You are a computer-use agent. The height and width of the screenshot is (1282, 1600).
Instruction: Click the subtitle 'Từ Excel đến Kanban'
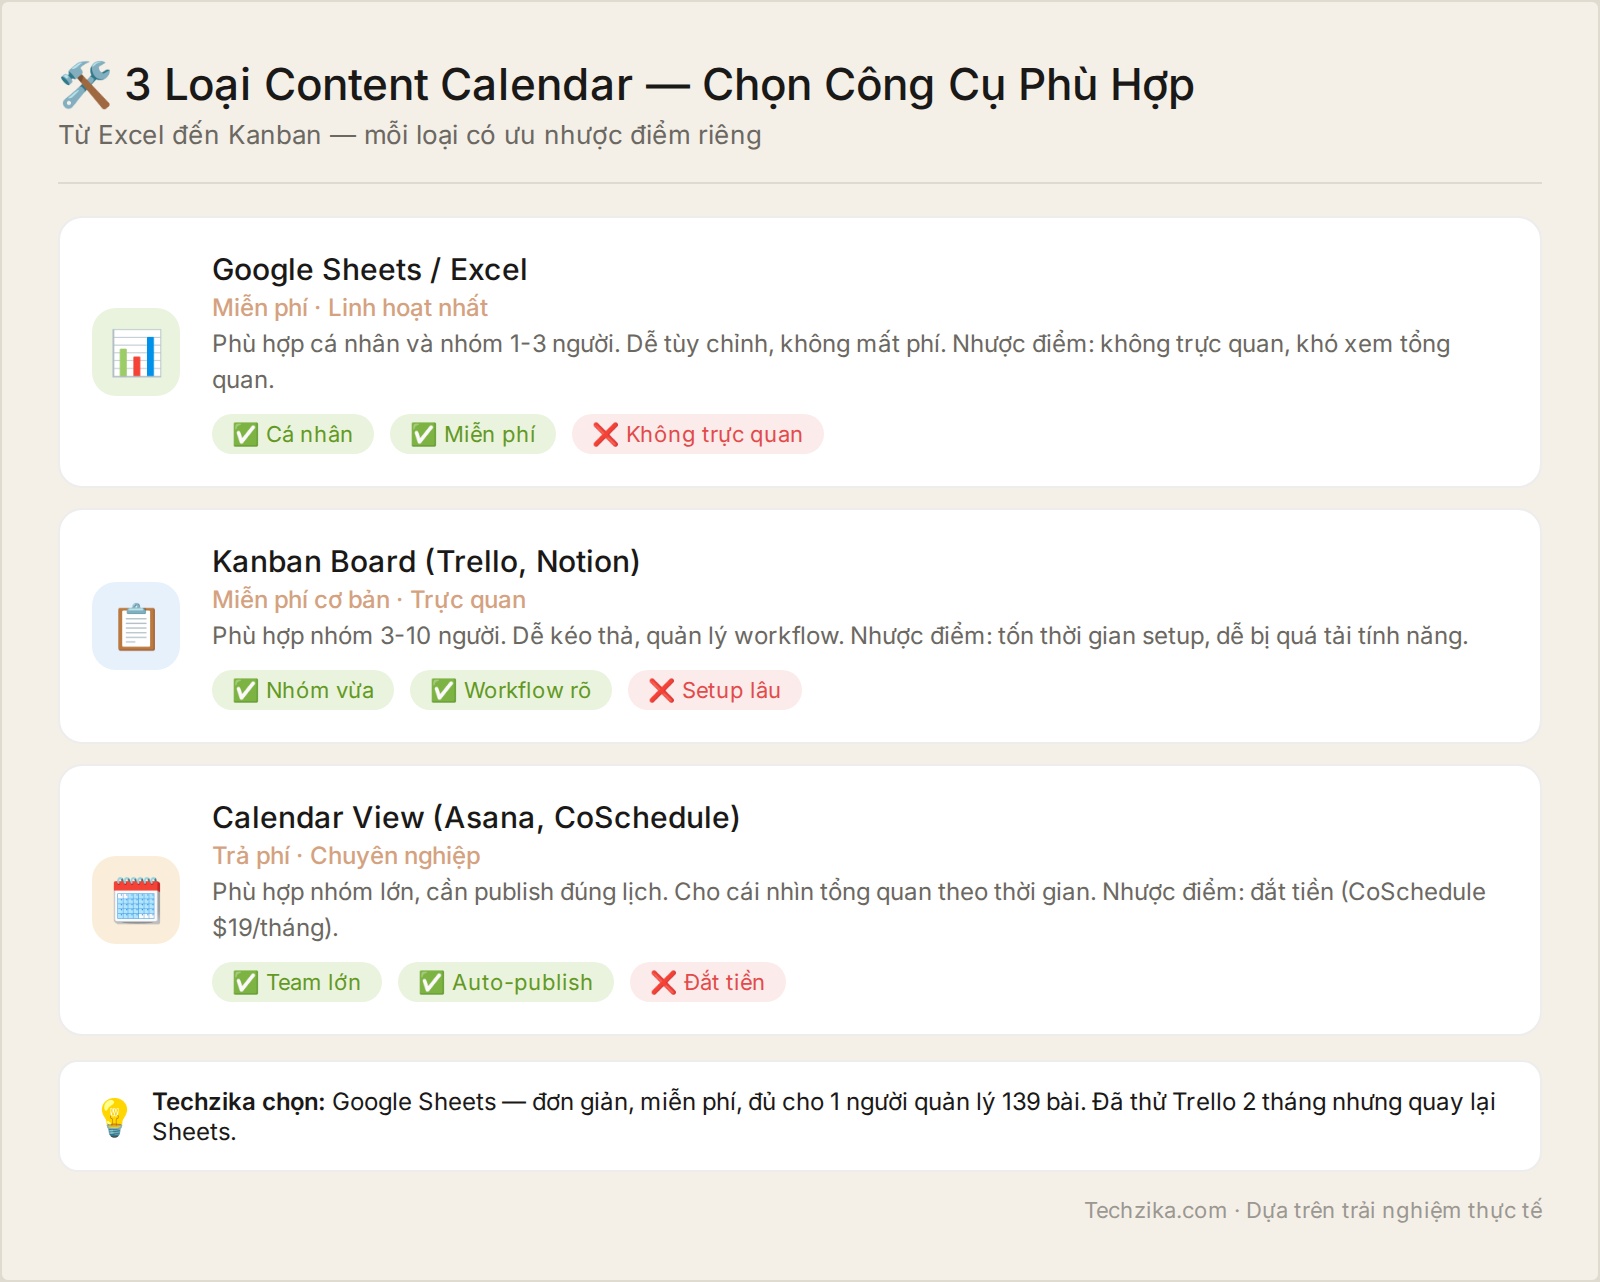pos(190,135)
